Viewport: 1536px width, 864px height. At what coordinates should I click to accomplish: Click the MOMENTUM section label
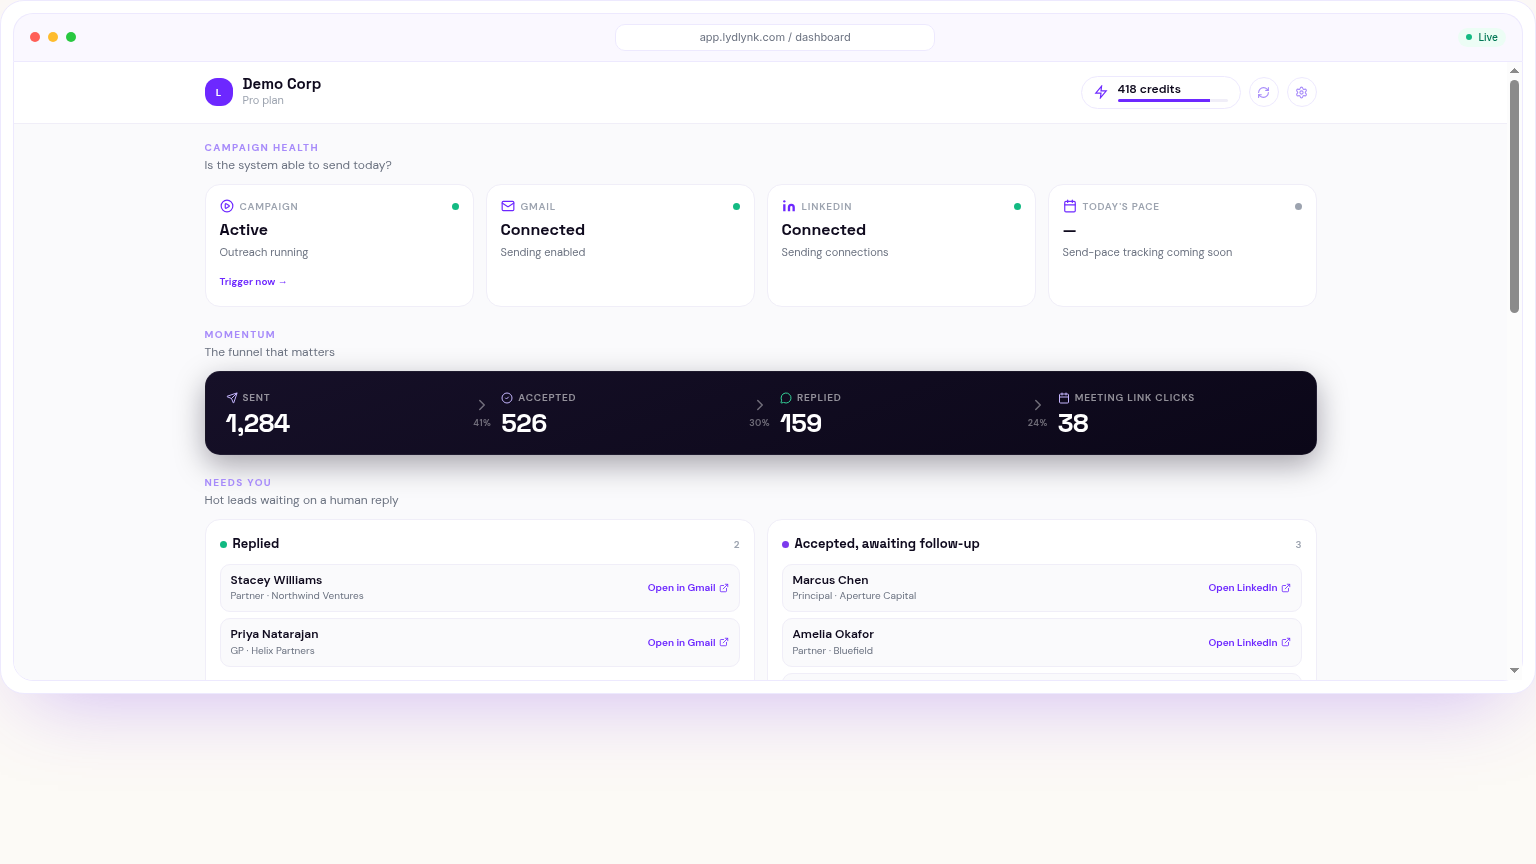pyautogui.click(x=239, y=335)
